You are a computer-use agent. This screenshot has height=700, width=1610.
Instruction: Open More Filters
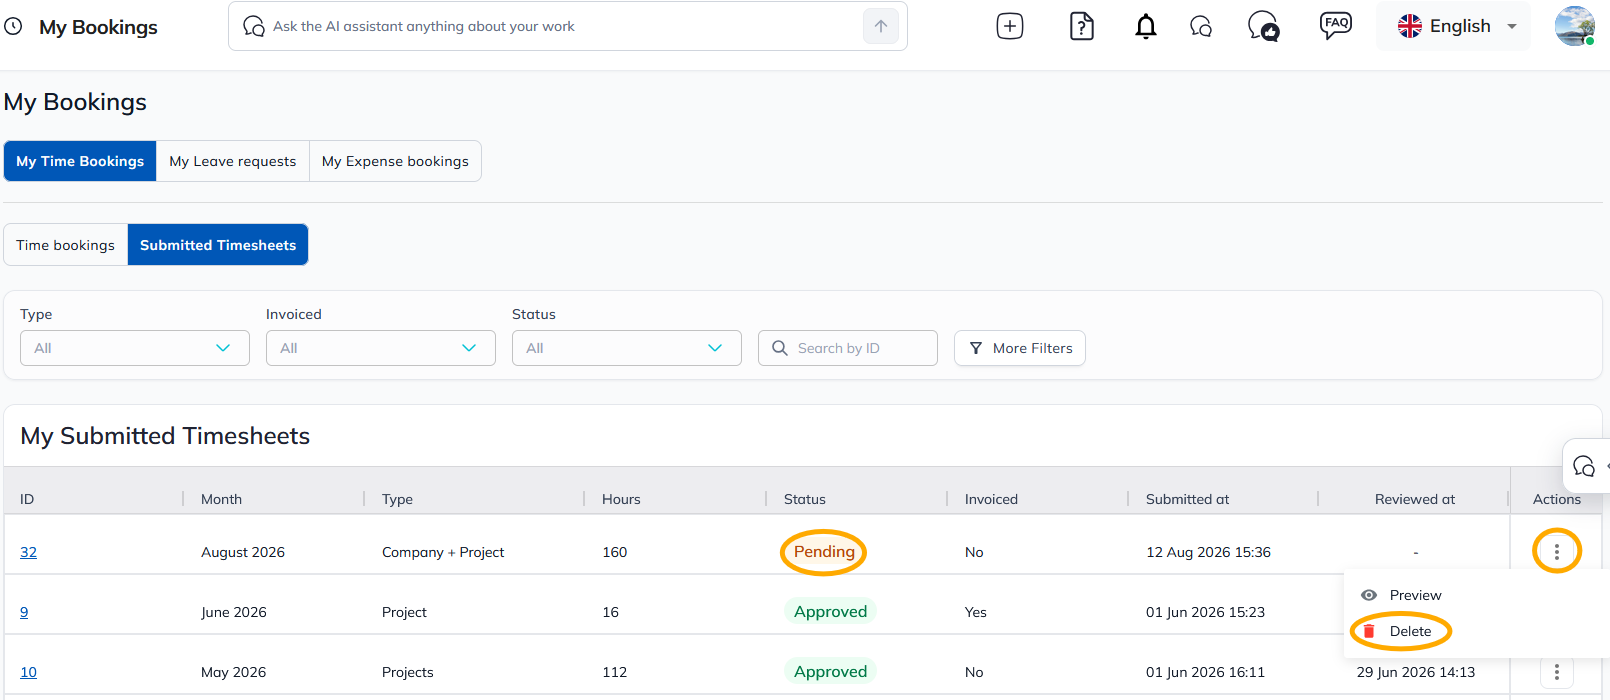point(1020,348)
